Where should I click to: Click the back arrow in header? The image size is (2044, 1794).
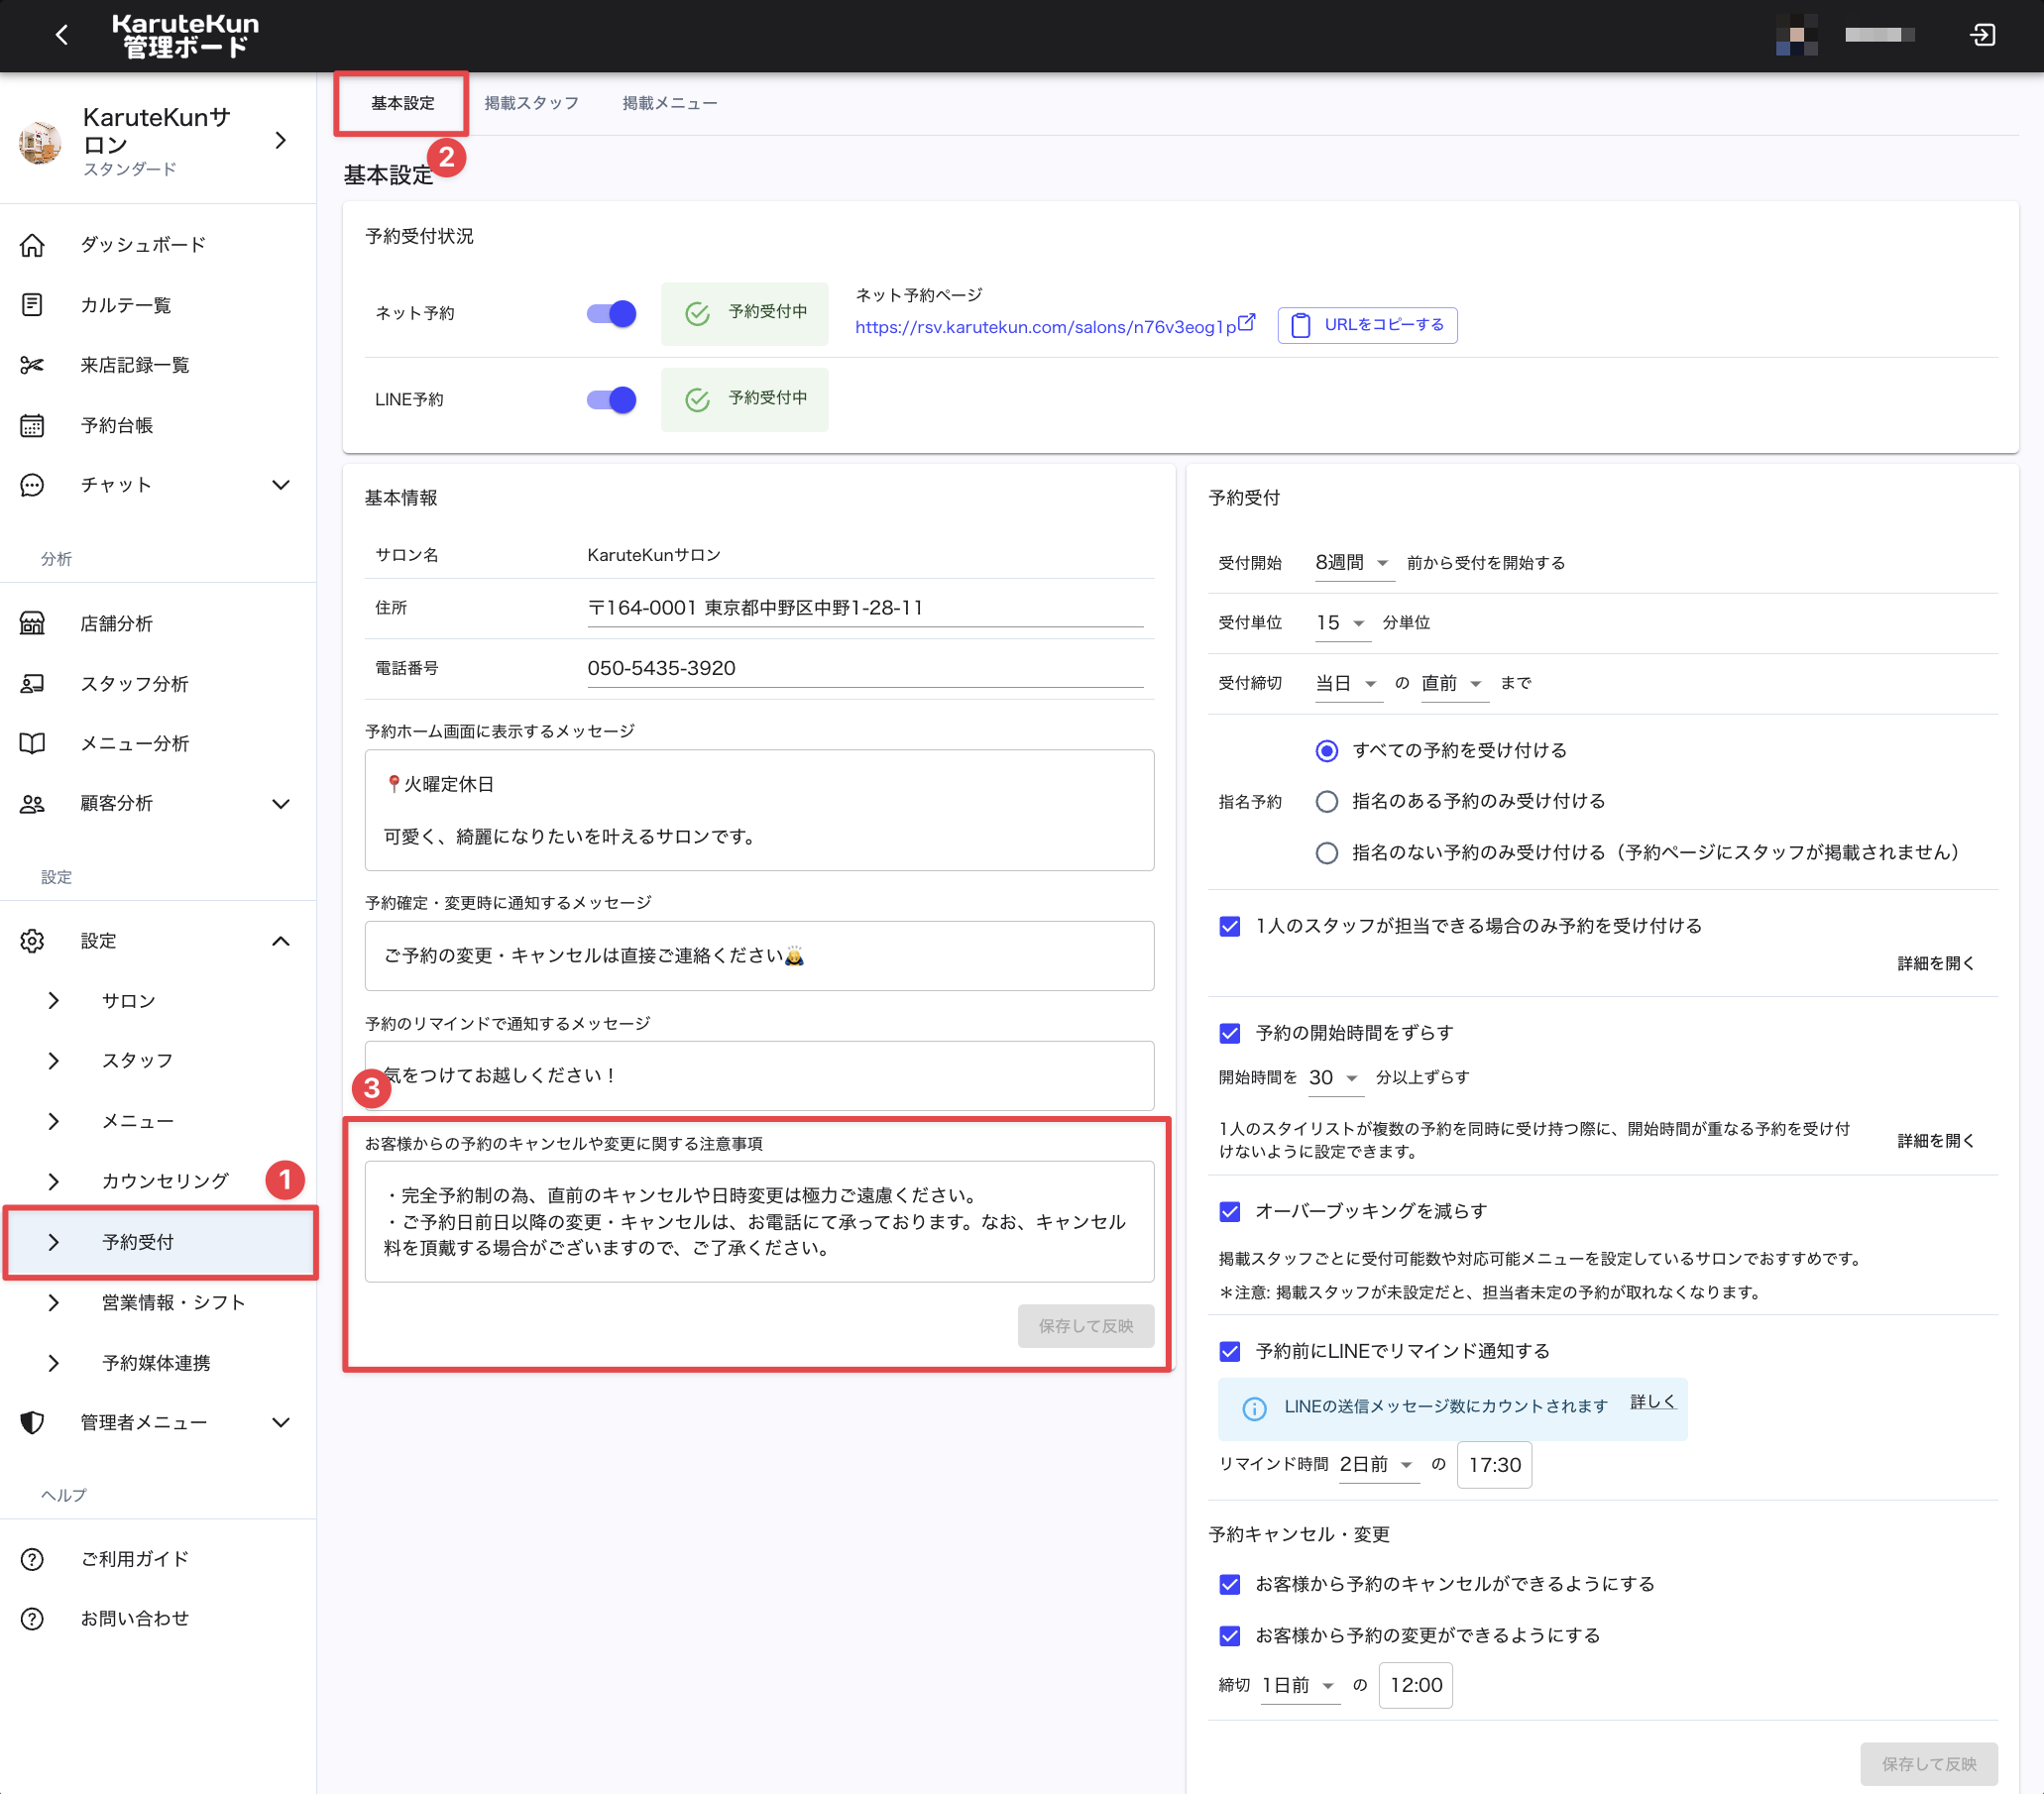(62, 35)
